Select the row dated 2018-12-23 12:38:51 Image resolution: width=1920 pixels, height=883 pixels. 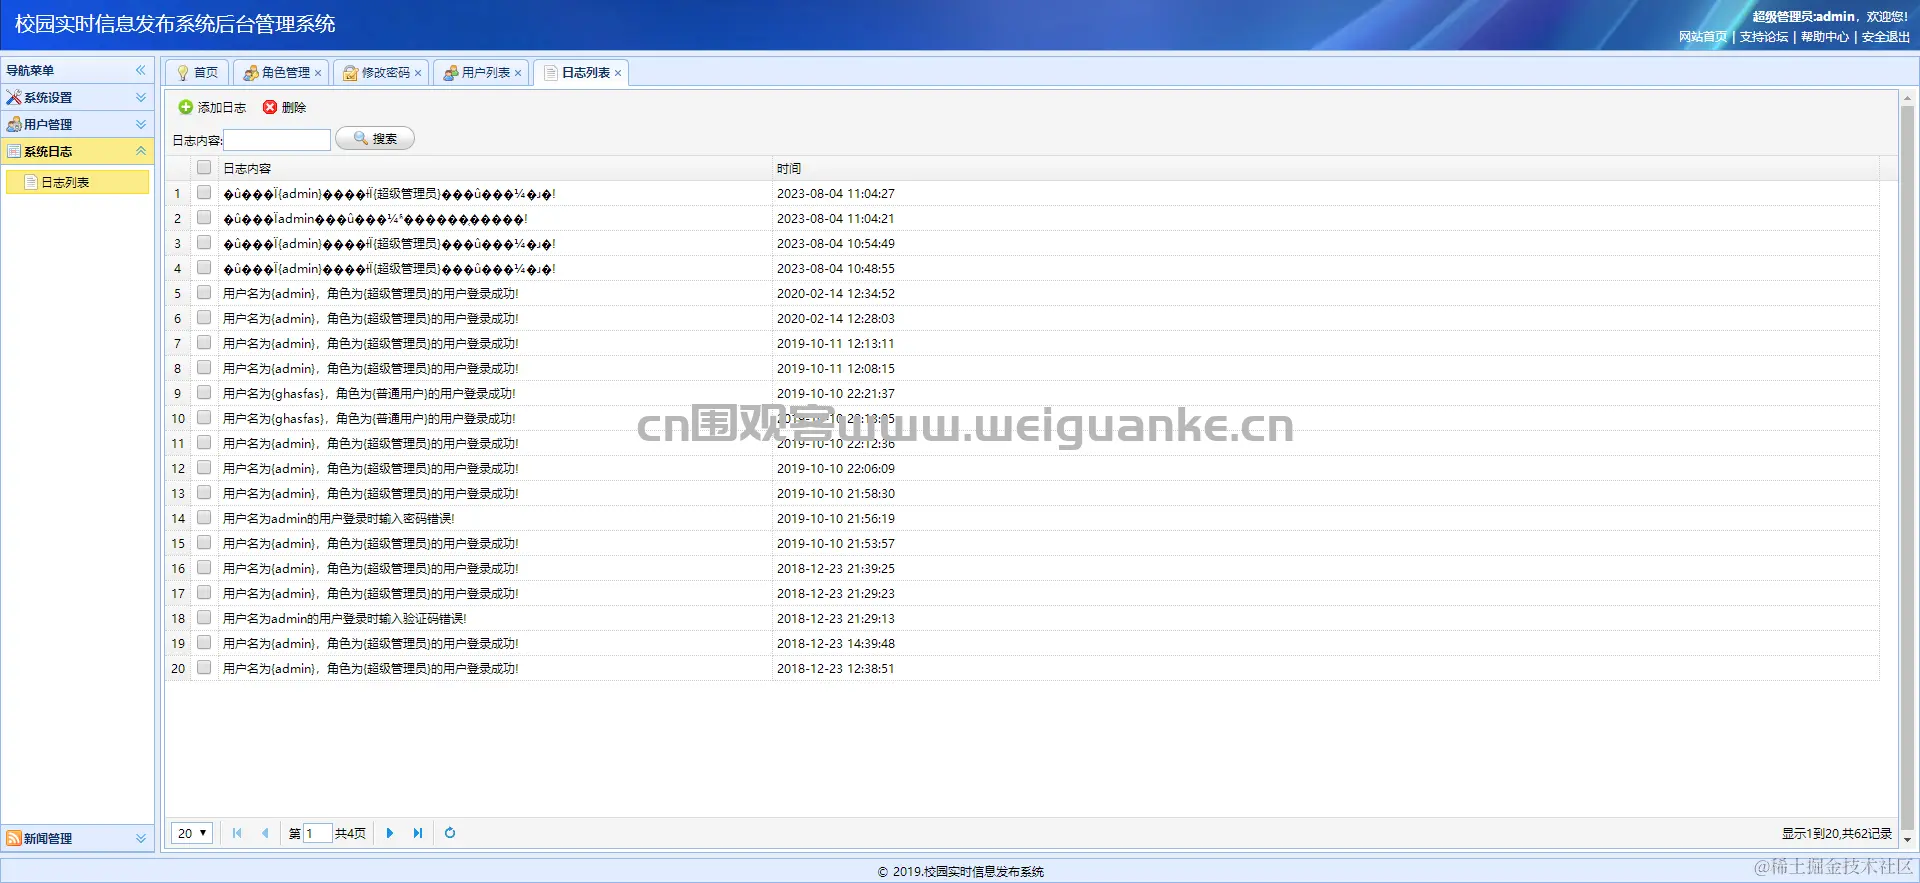[x=1022, y=668]
